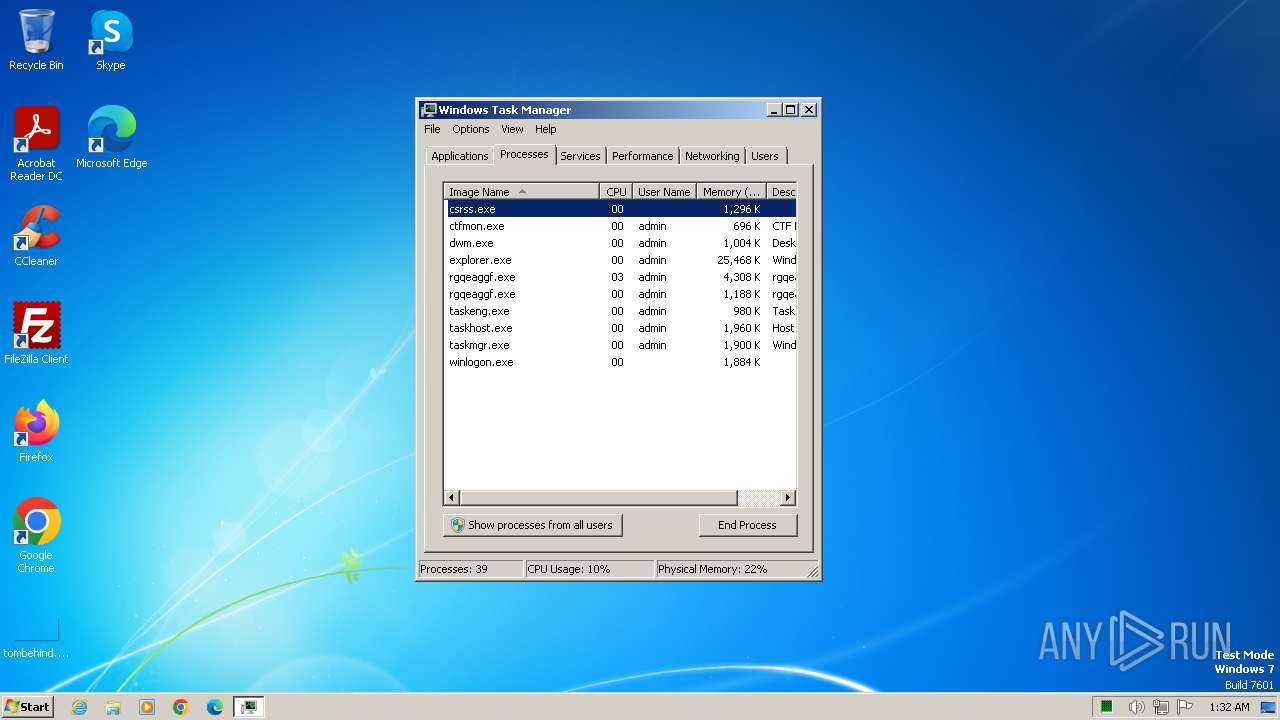
Task: Sort by the CPU column header
Action: (616, 192)
